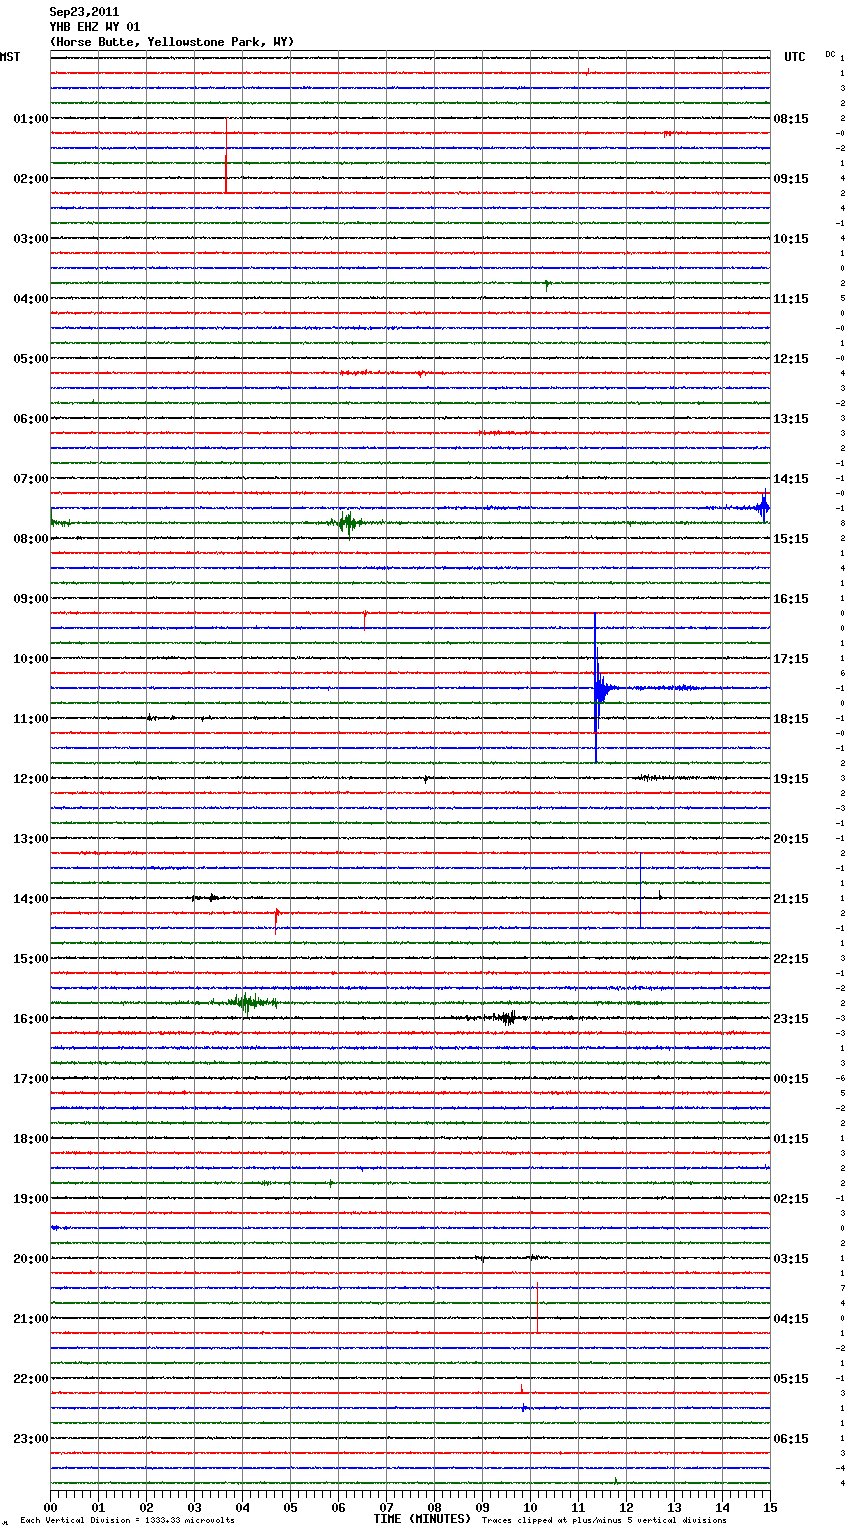
Task: Click the 23:00 MST time label
Action: pyautogui.click(x=30, y=1439)
